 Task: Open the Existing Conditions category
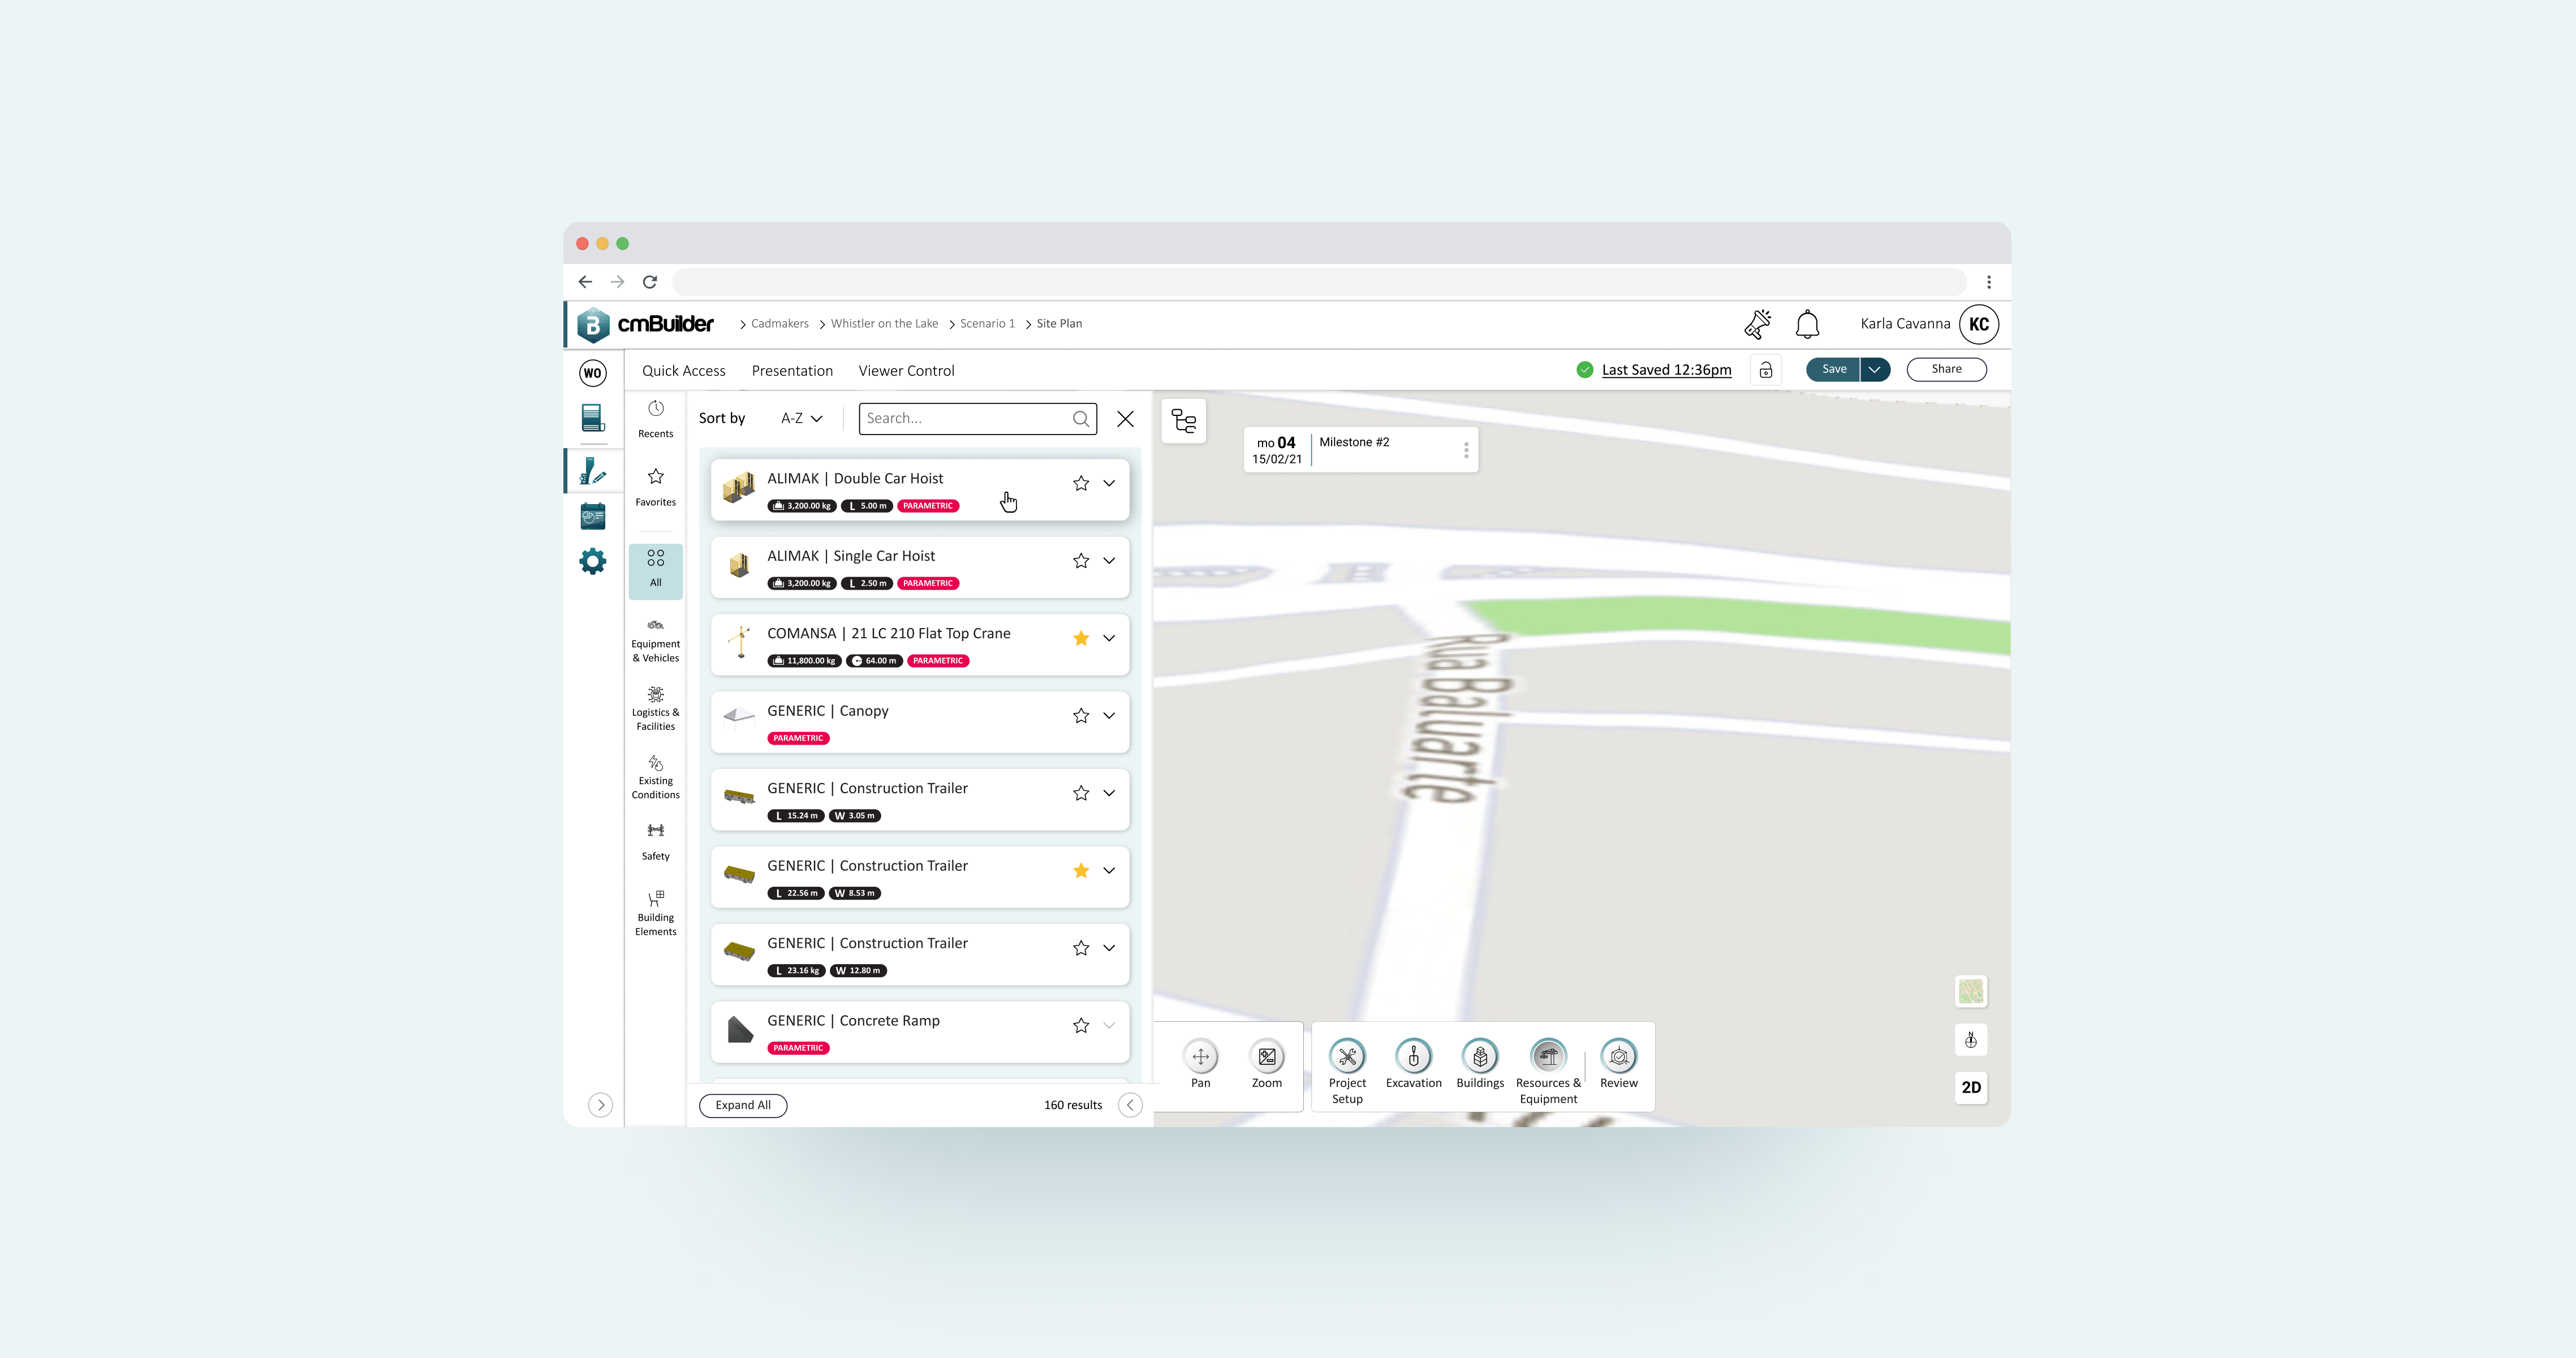click(655, 777)
